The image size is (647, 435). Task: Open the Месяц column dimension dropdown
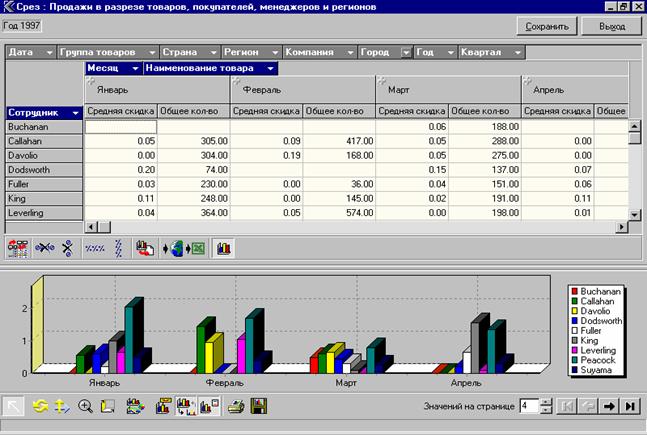(134, 69)
